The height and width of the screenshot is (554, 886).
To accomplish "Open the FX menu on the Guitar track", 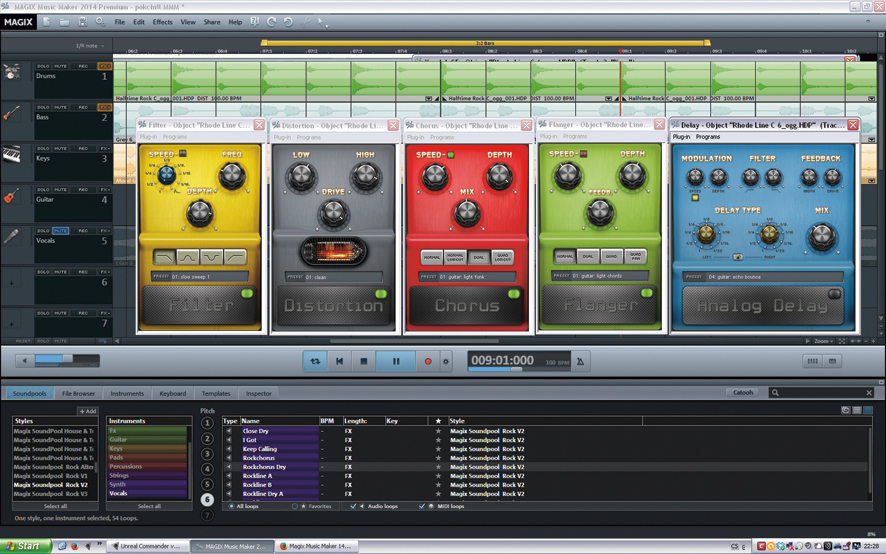I will [105, 190].
